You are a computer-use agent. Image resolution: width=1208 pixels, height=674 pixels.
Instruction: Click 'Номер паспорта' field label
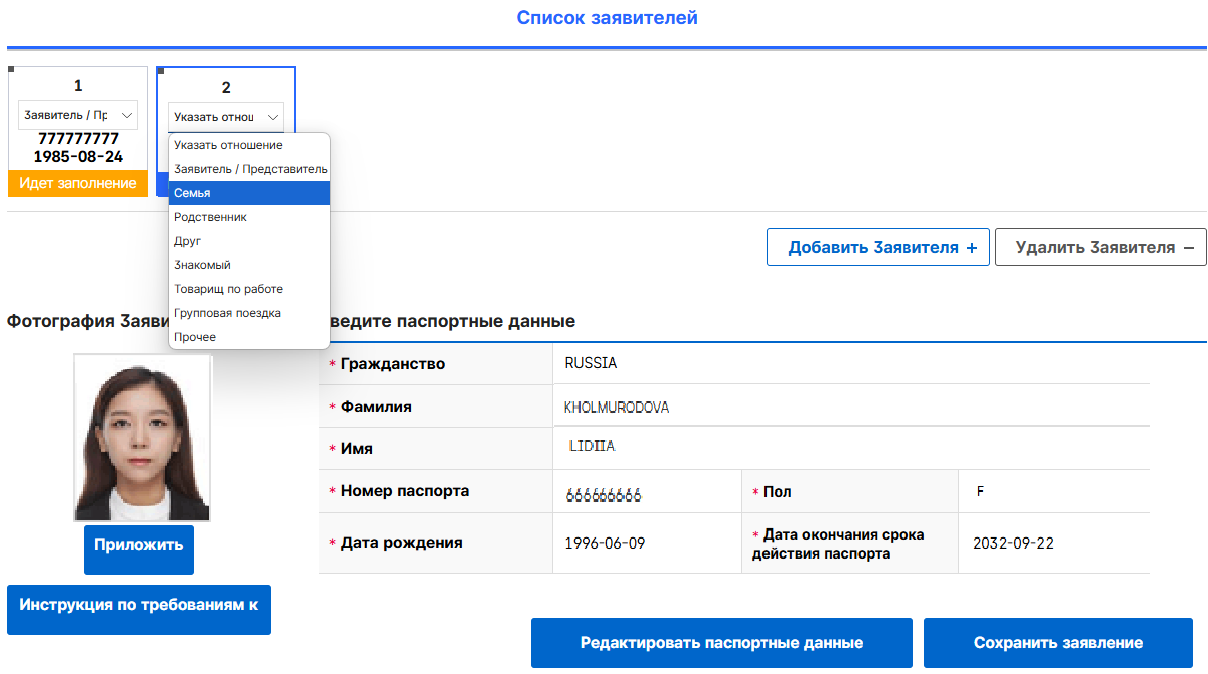coord(405,491)
